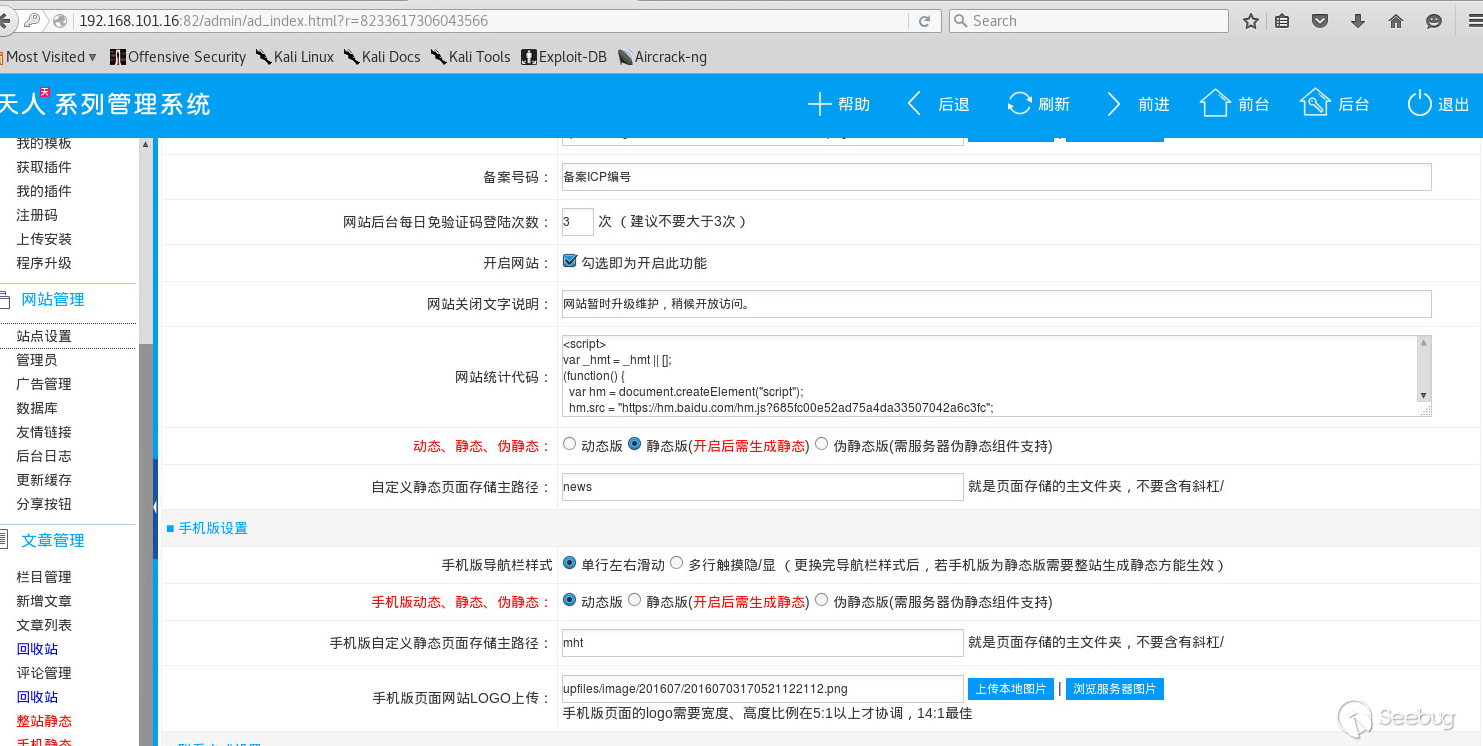Click 文章管理 section document icon
Viewport: 1483px width, 746px height.
click(4, 540)
